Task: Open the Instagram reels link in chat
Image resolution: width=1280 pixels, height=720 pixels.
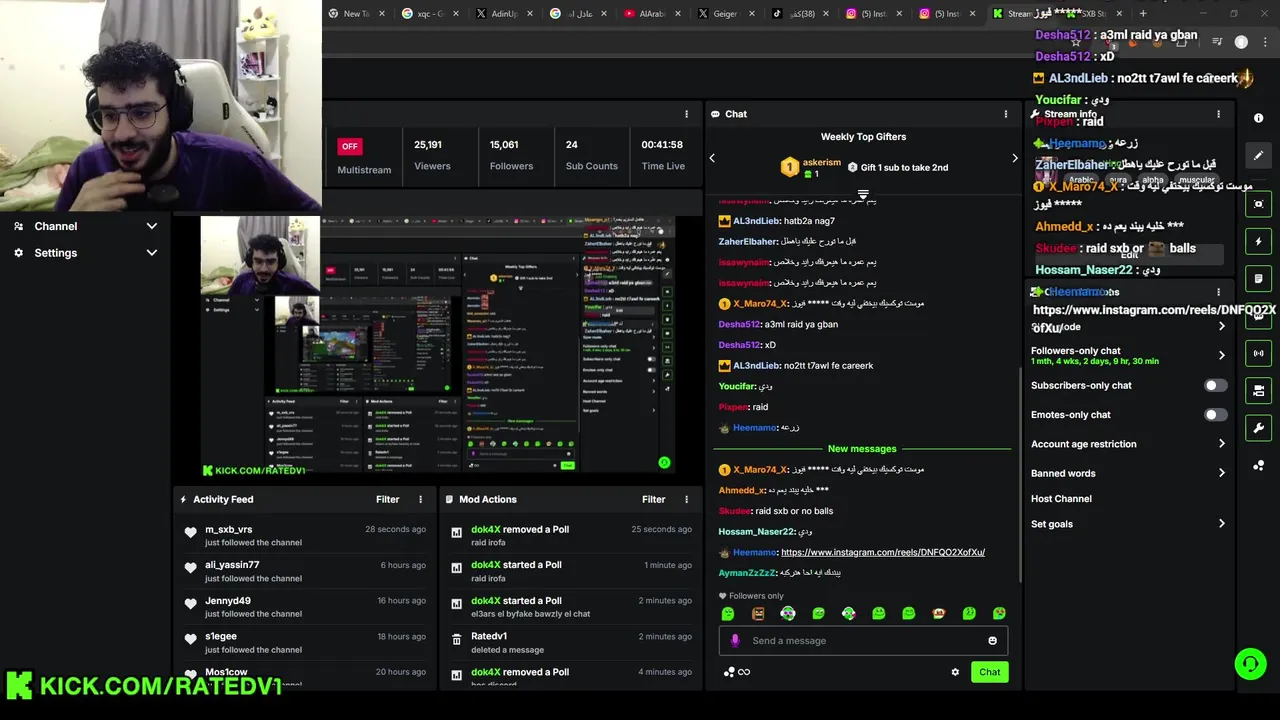Action: (x=882, y=552)
